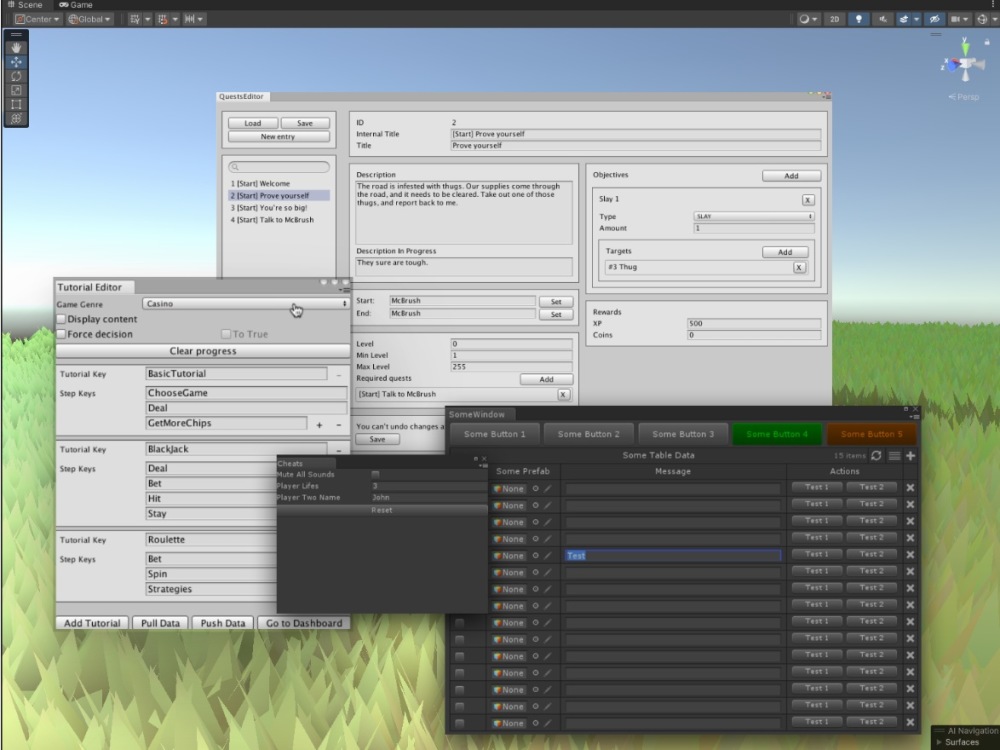Tick the last table row checkbox
The width and height of the screenshot is (1000, 750).
point(460,723)
